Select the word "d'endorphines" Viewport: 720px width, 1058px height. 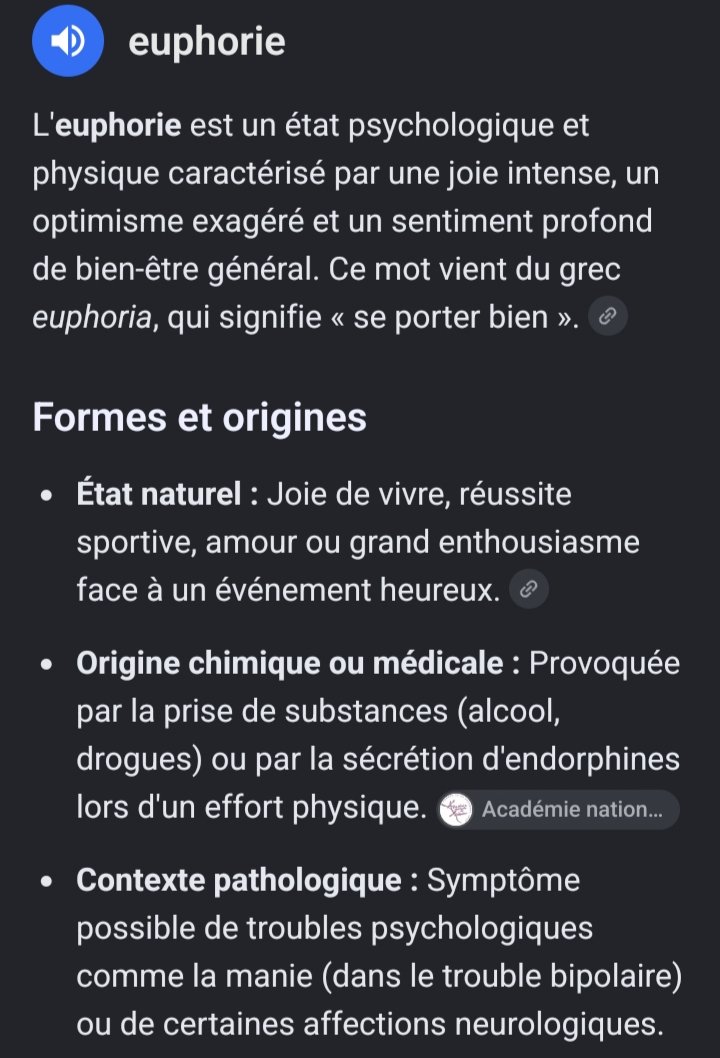pos(581,759)
